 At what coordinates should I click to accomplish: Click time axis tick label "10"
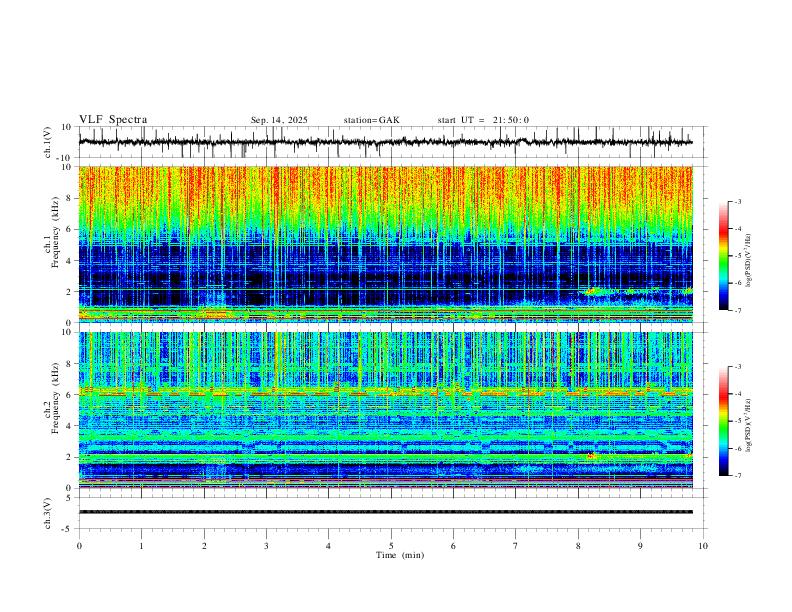(703, 546)
